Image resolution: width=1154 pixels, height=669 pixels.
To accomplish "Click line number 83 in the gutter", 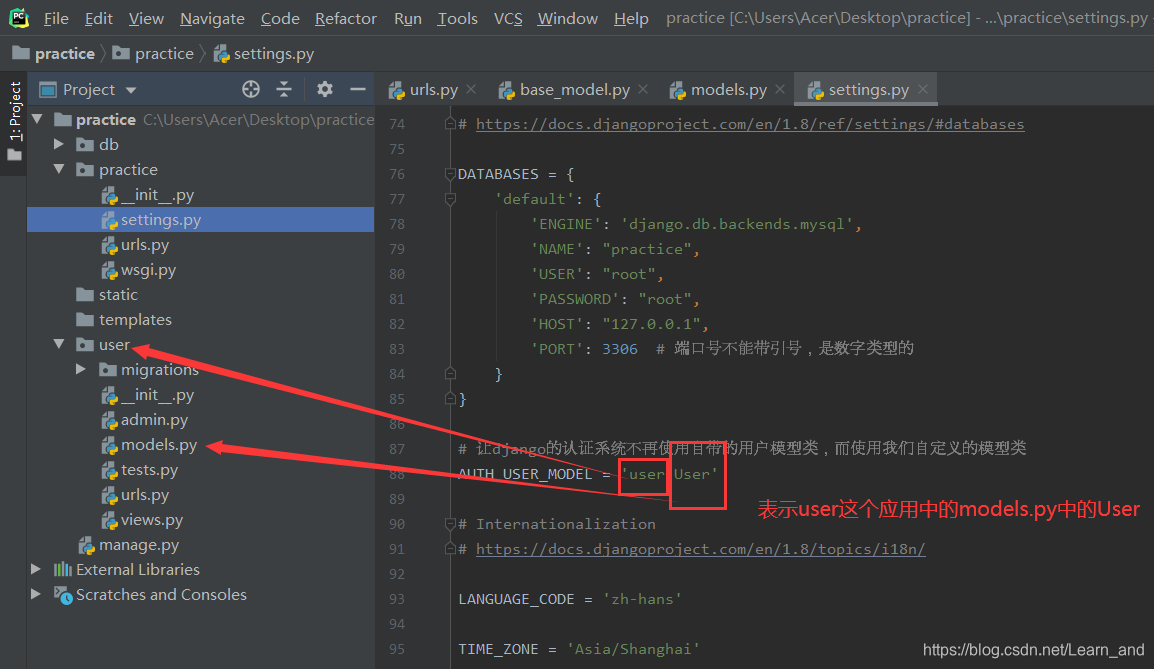I will (397, 349).
